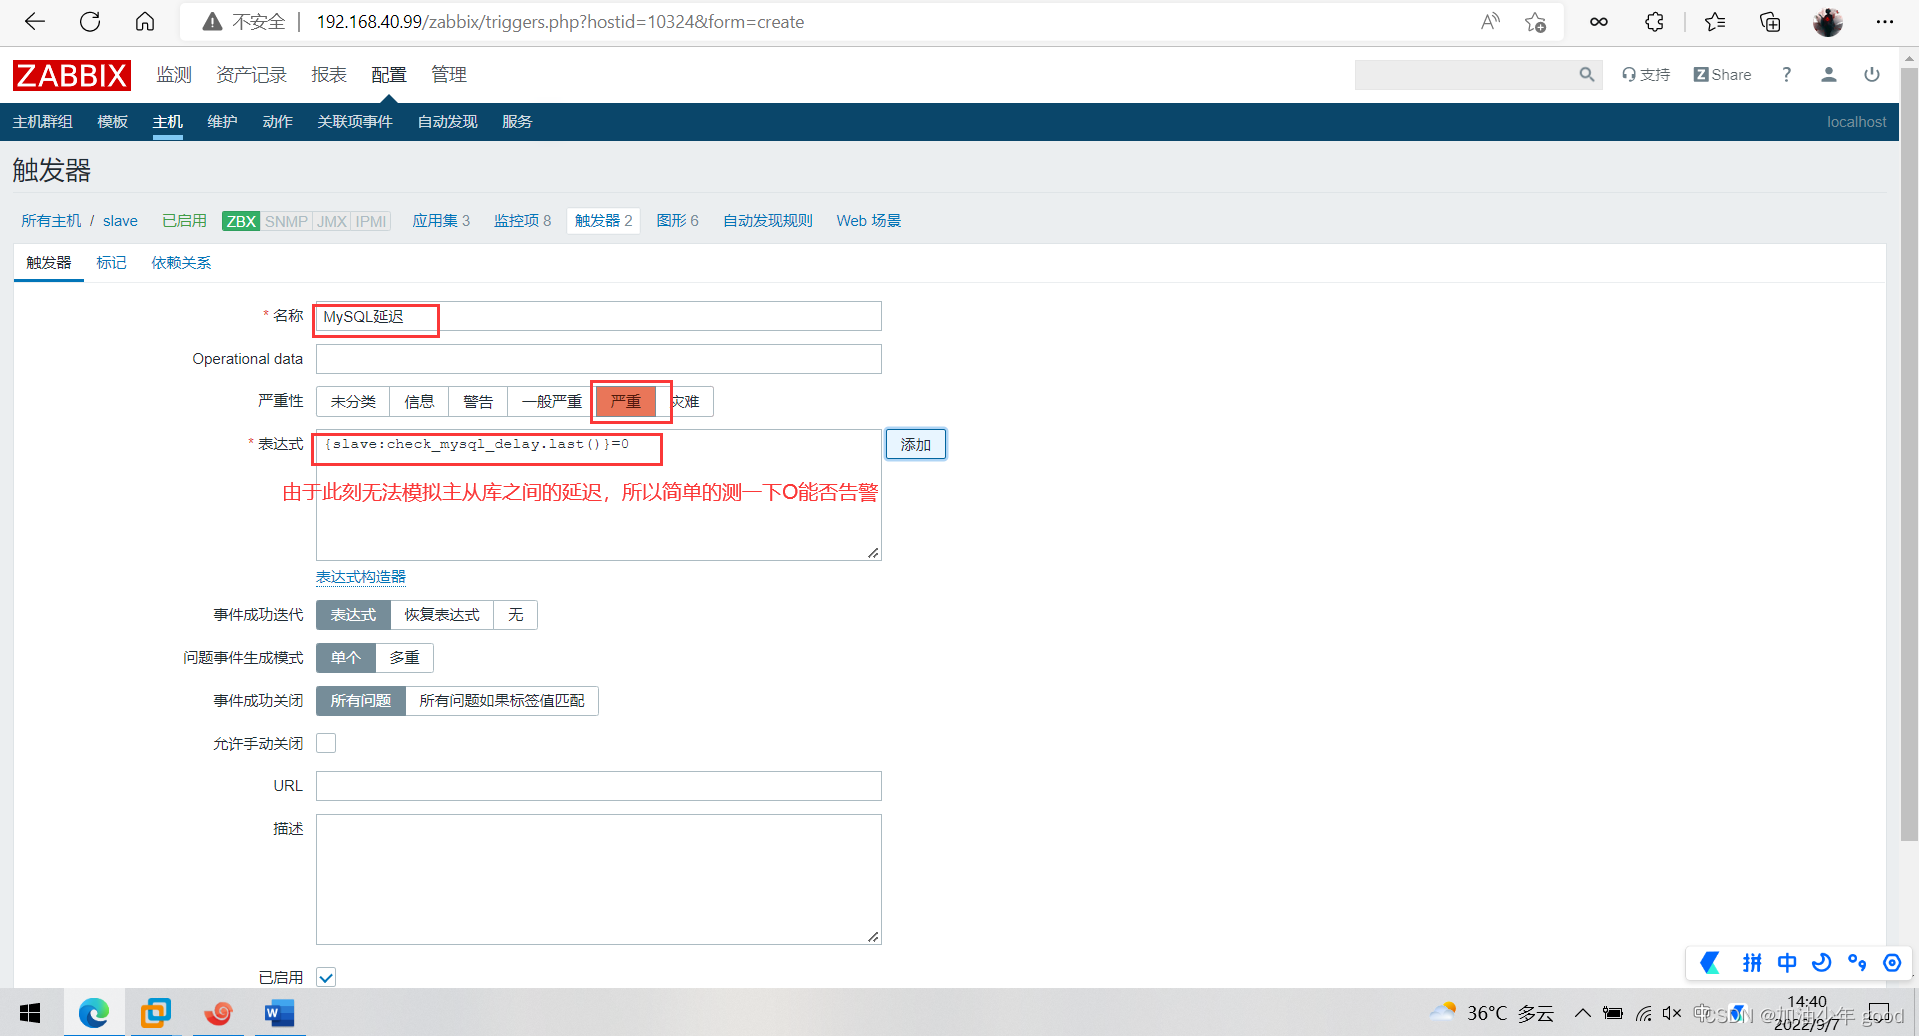Open 管理 top menu
This screenshot has width=1919, height=1036.
click(x=449, y=75)
